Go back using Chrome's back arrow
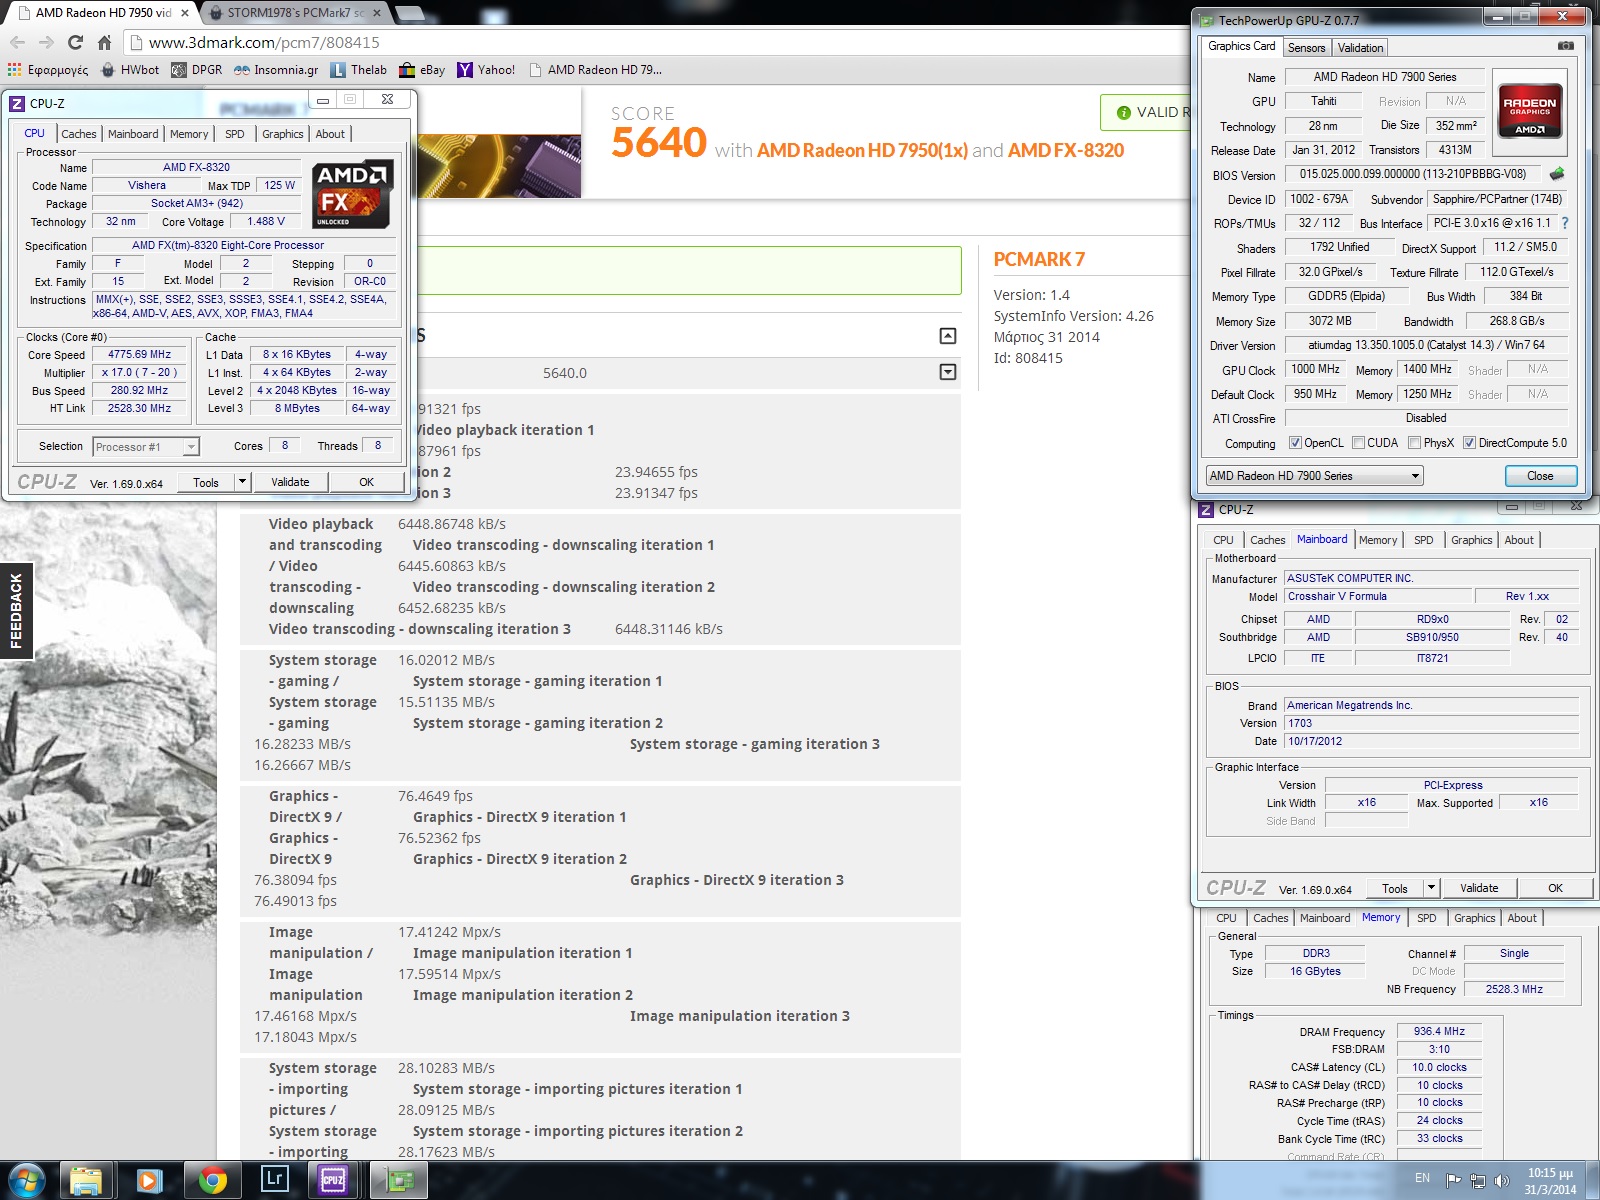 click(x=17, y=42)
